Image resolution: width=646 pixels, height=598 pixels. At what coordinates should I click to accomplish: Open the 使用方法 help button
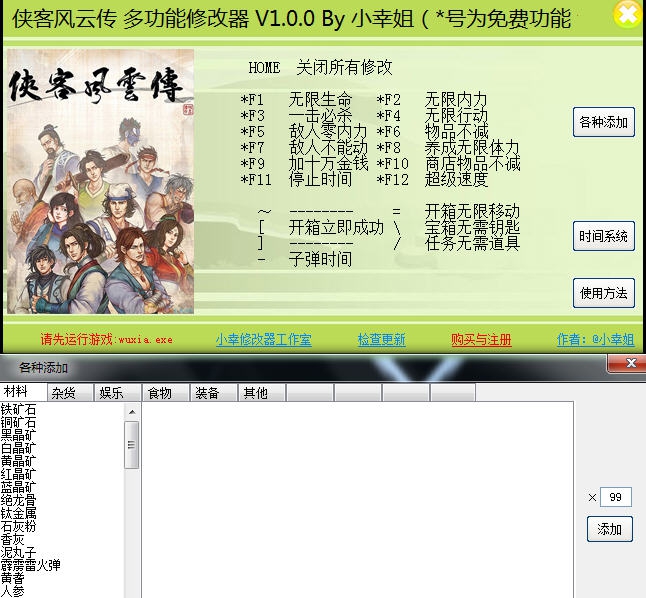point(604,293)
